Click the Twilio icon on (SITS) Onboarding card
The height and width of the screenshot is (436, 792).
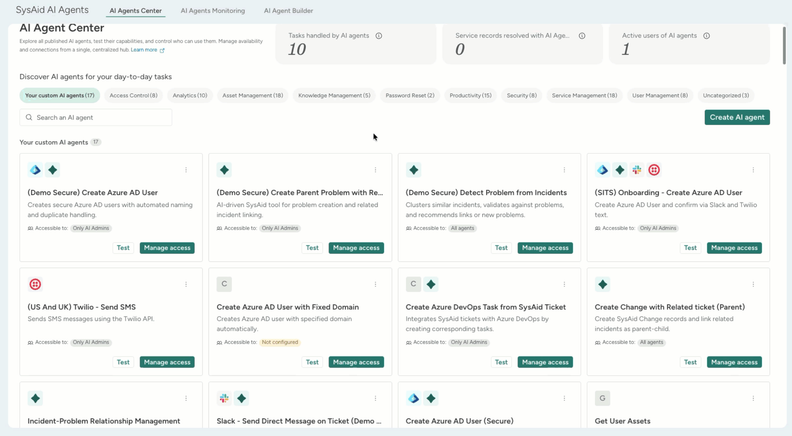[x=654, y=170]
